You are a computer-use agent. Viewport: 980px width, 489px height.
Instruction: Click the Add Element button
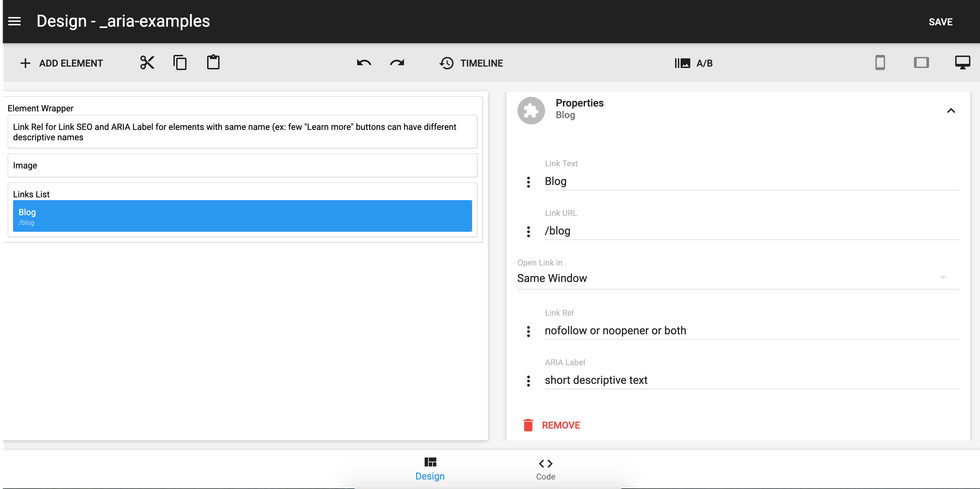coord(61,63)
